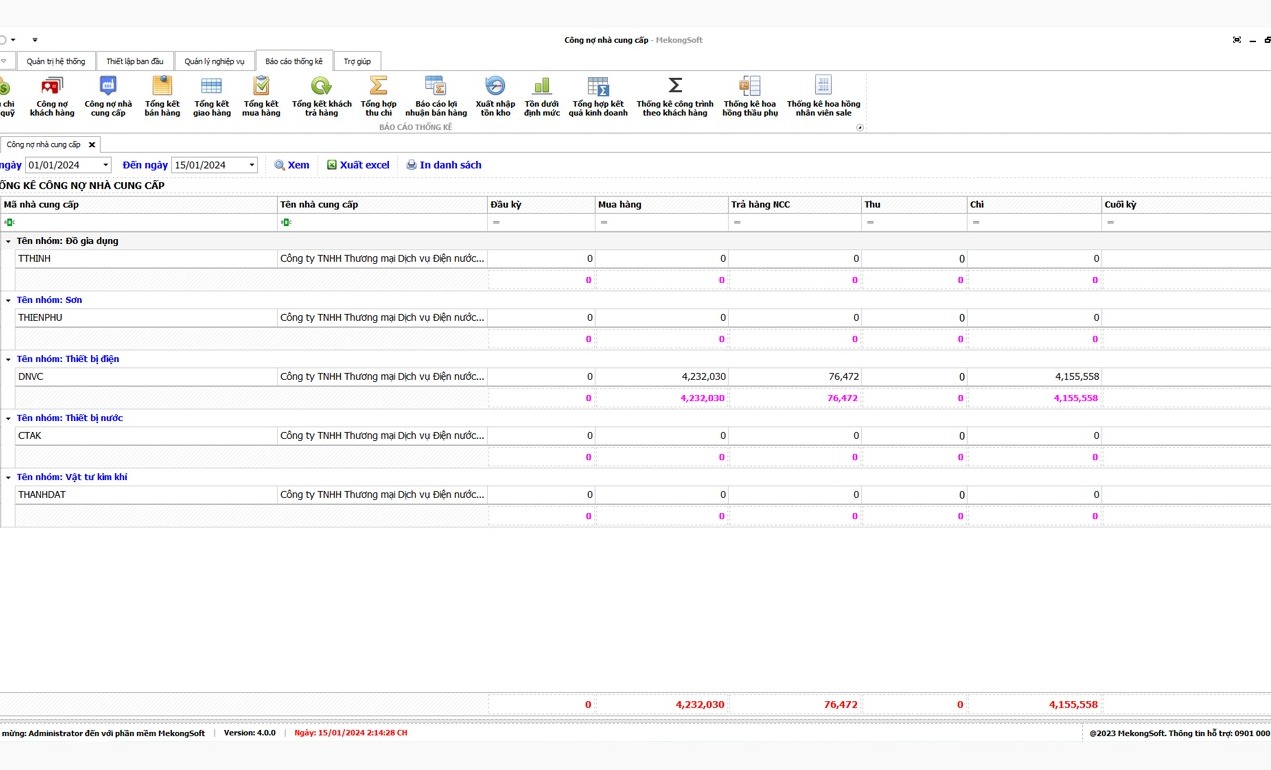1271x770 pixels.
Task: Click the In danh sách button
Action: 443,165
